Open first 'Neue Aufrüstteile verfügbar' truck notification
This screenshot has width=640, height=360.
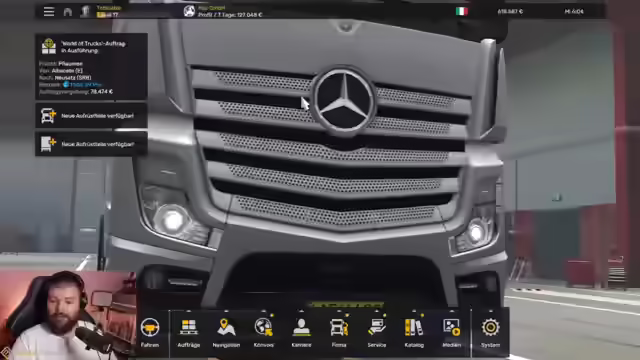tap(91, 116)
